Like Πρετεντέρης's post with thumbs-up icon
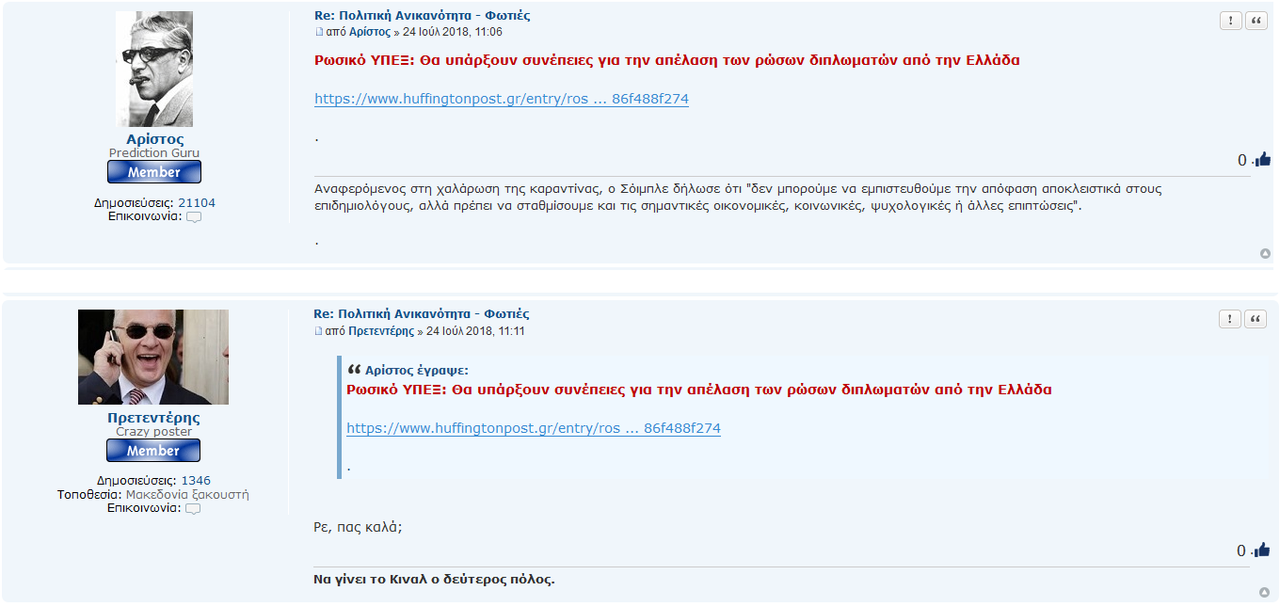The height and width of the screenshot is (605, 1280). [1262, 549]
